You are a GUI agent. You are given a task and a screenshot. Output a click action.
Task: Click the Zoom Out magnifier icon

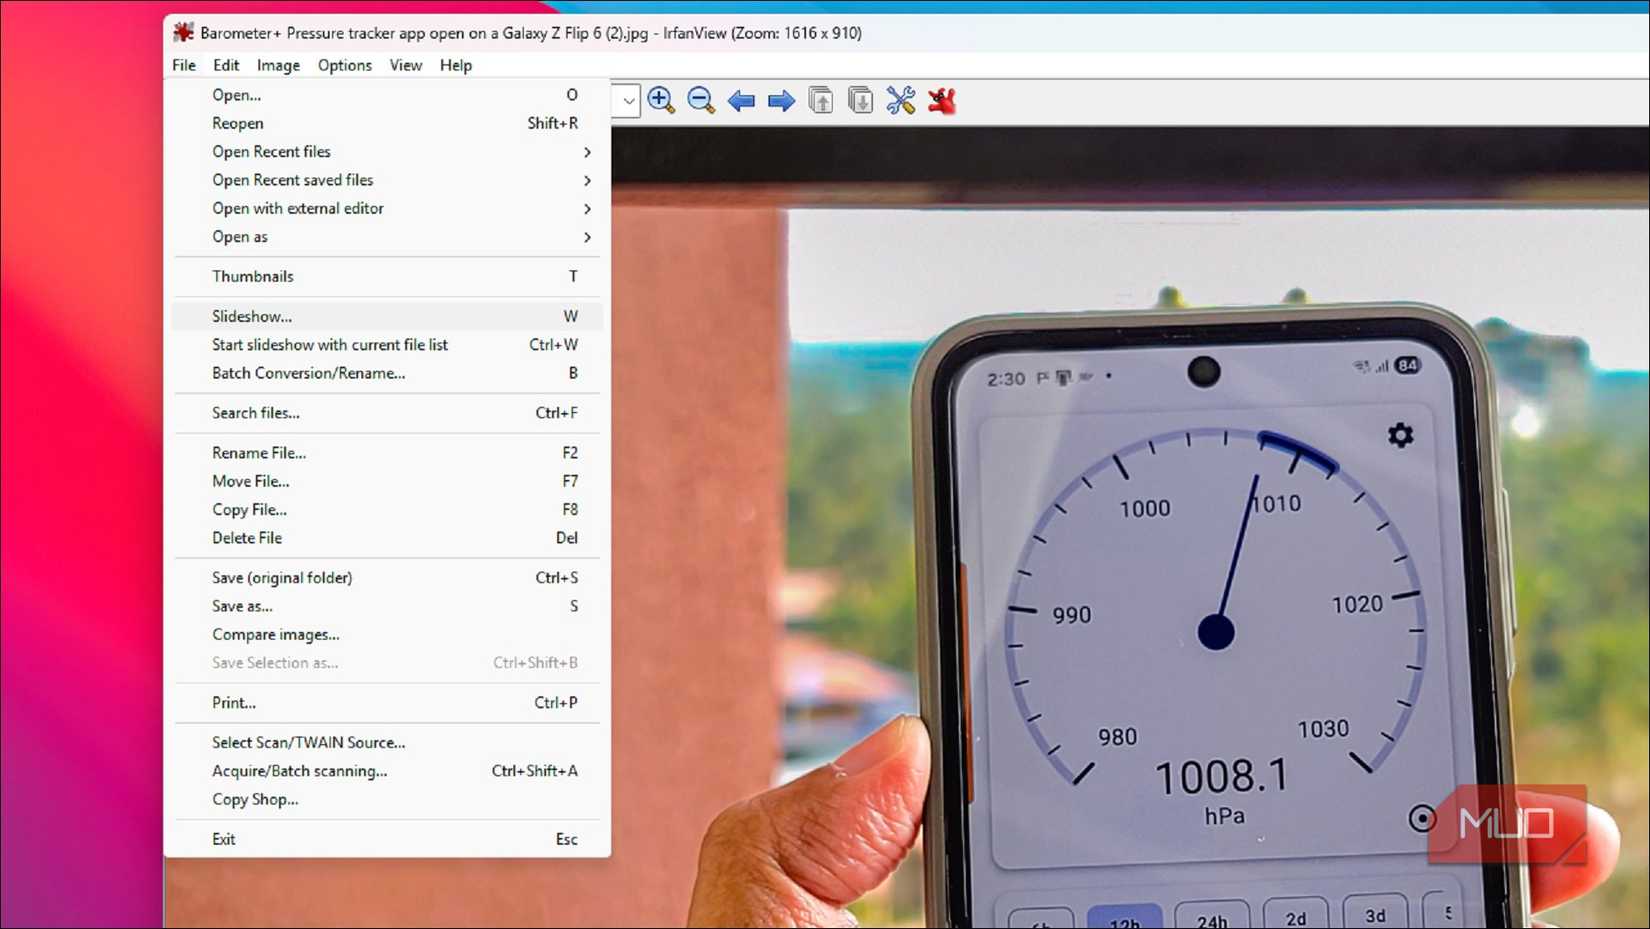pyautogui.click(x=701, y=100)
